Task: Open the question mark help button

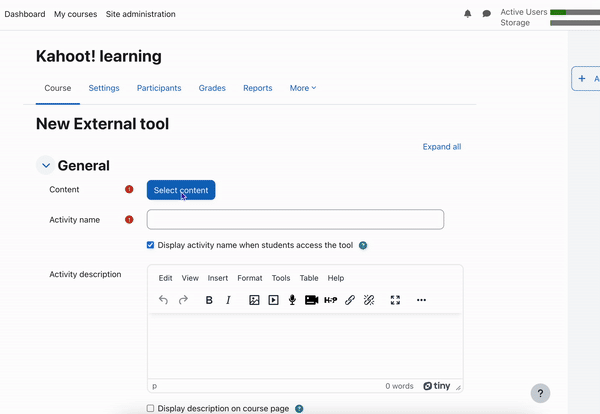Action: pyautogui.click(x=540, y=393)
